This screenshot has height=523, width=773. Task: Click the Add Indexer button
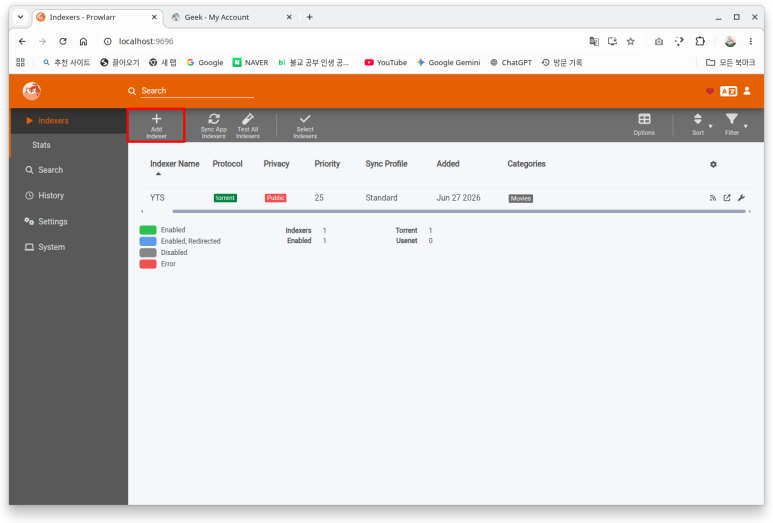(x=156, y=126)
